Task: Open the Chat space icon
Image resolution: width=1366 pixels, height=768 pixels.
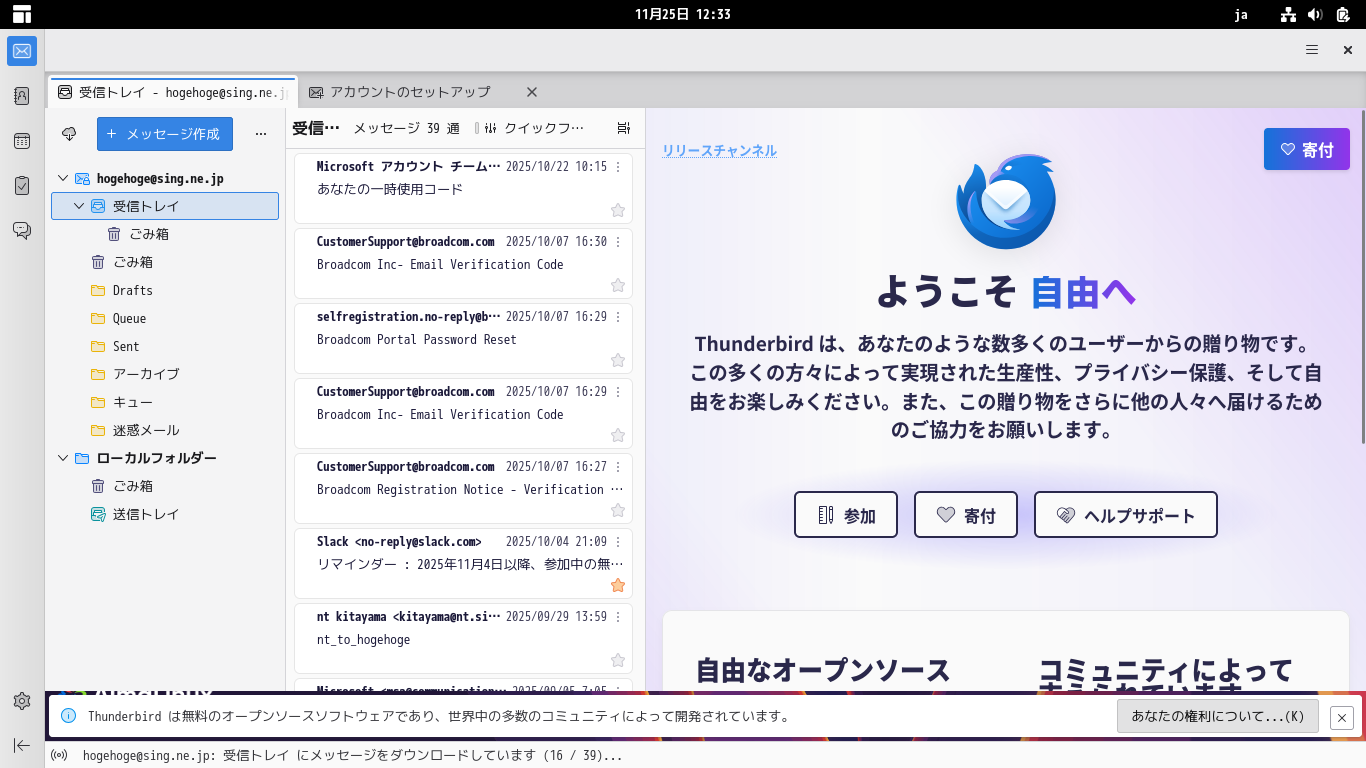Action: [22, 231]
